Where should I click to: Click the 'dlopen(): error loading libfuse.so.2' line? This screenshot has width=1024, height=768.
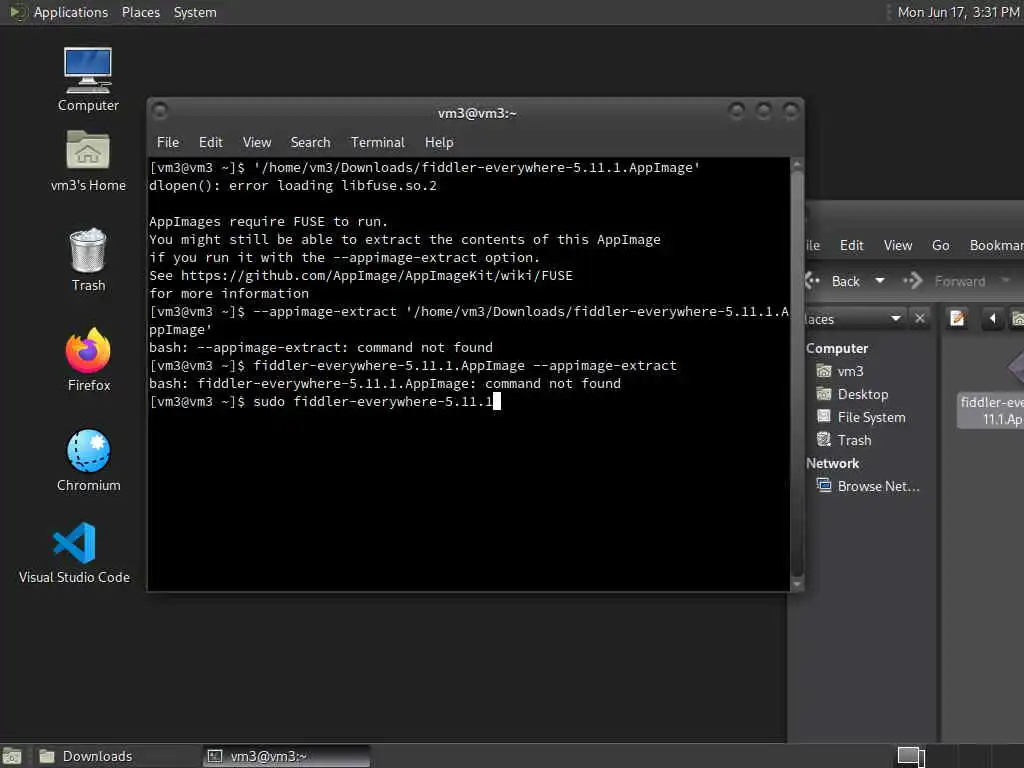[x=293, y=185]
